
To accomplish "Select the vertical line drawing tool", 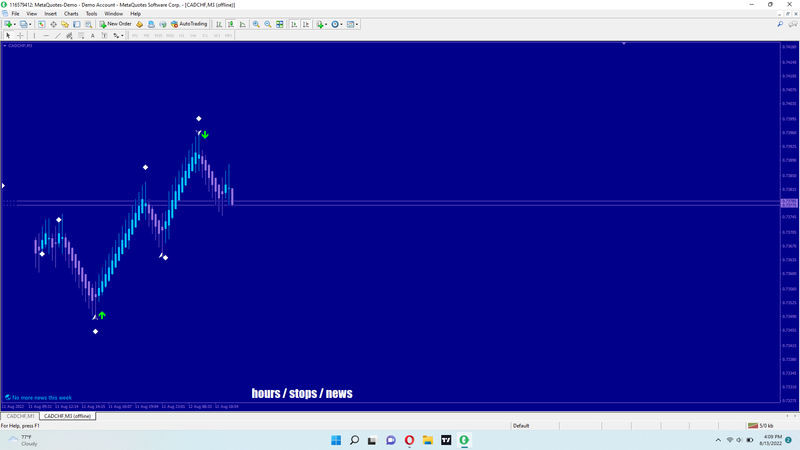I will click(34, 35).
